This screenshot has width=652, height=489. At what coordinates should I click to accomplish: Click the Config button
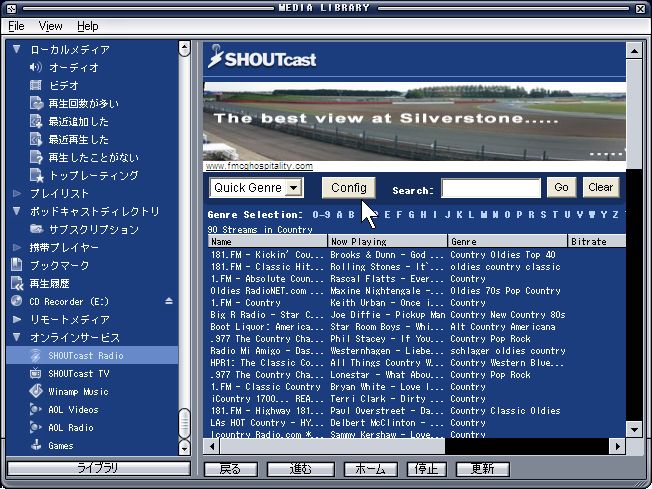(x=349, y=188)
